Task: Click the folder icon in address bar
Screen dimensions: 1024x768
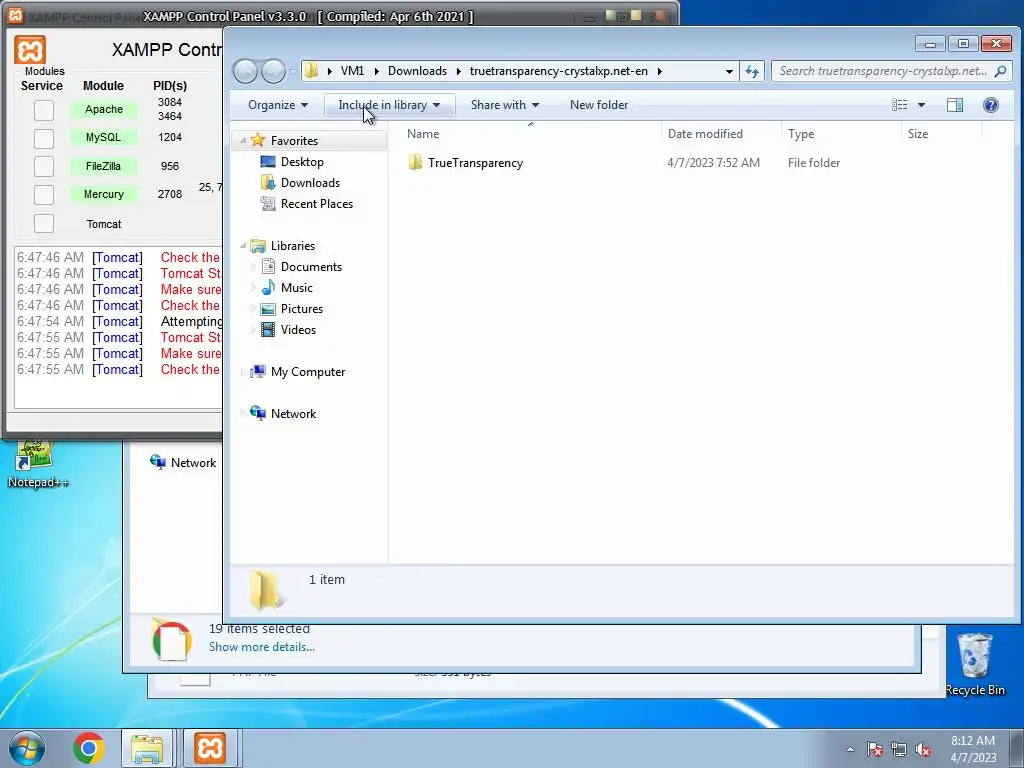Action: (312, 71)
